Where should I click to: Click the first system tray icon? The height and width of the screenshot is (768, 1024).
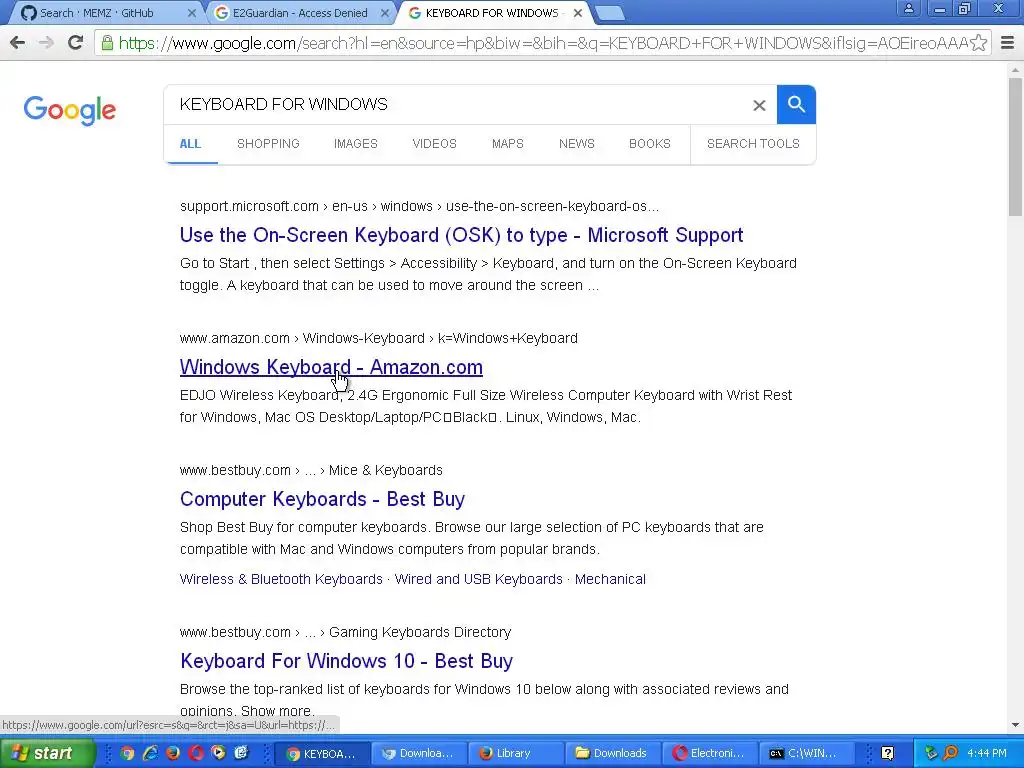tap(931, 753)
